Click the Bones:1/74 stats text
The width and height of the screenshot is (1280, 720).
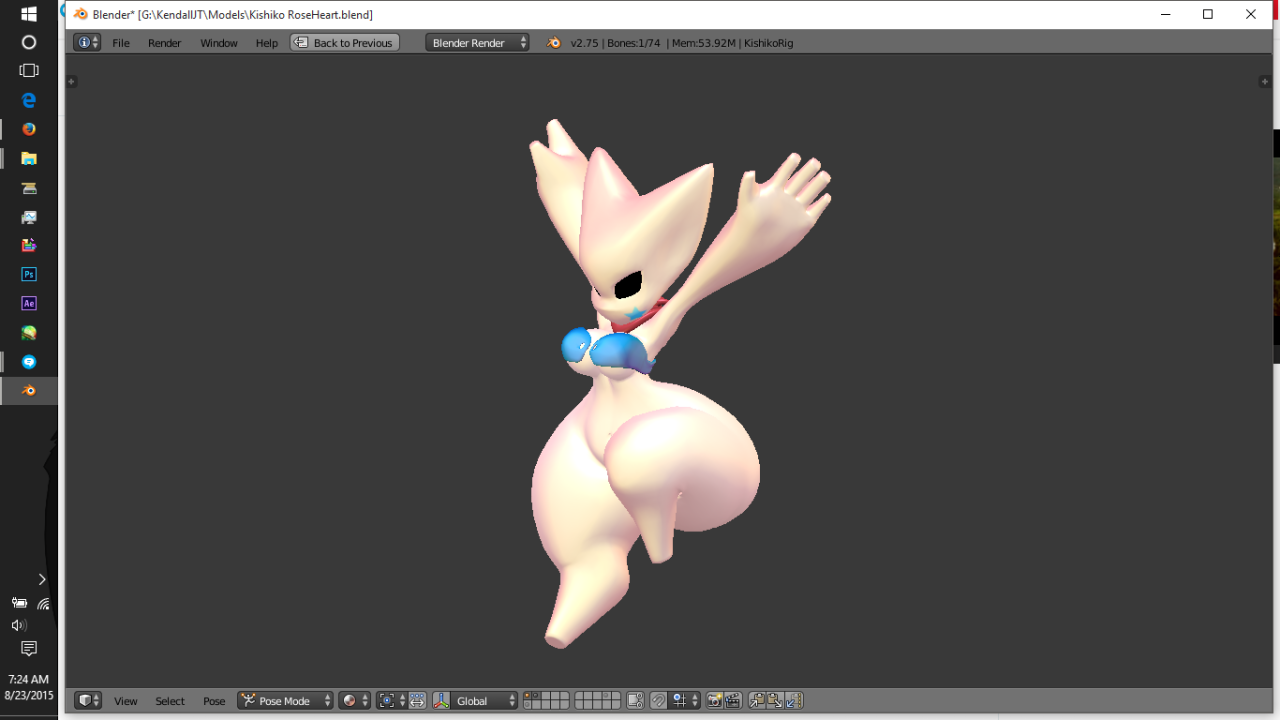tap(633, 43)
